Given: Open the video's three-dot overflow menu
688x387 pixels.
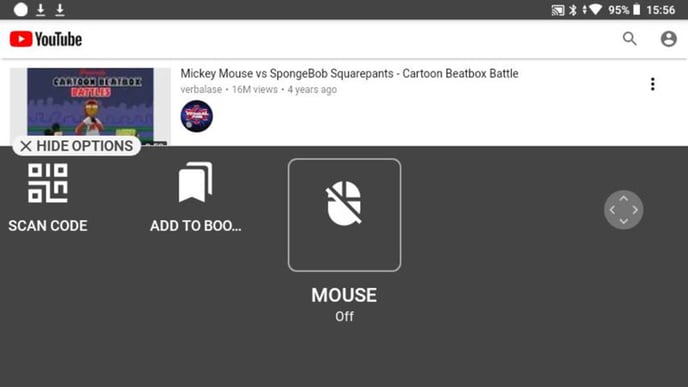Looking at the screenshot, I should coord(652,84).
